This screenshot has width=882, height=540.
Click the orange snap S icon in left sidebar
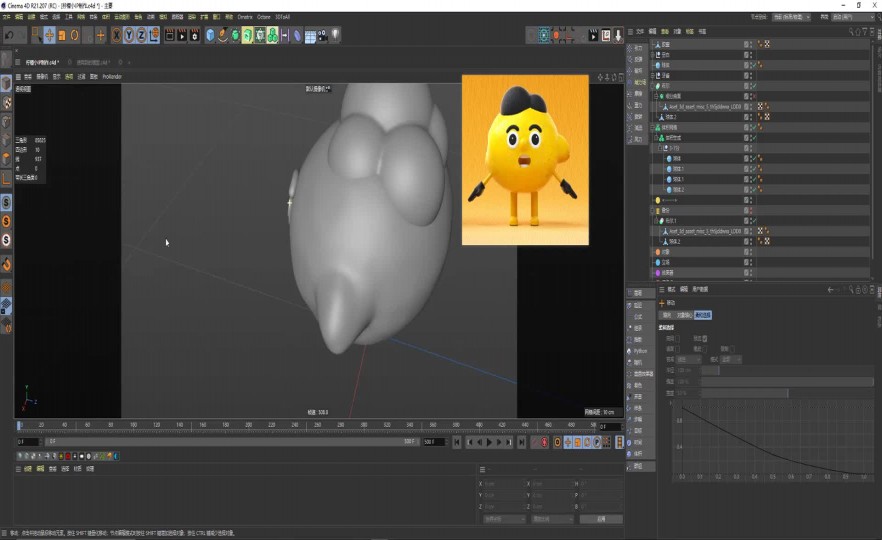6,221
